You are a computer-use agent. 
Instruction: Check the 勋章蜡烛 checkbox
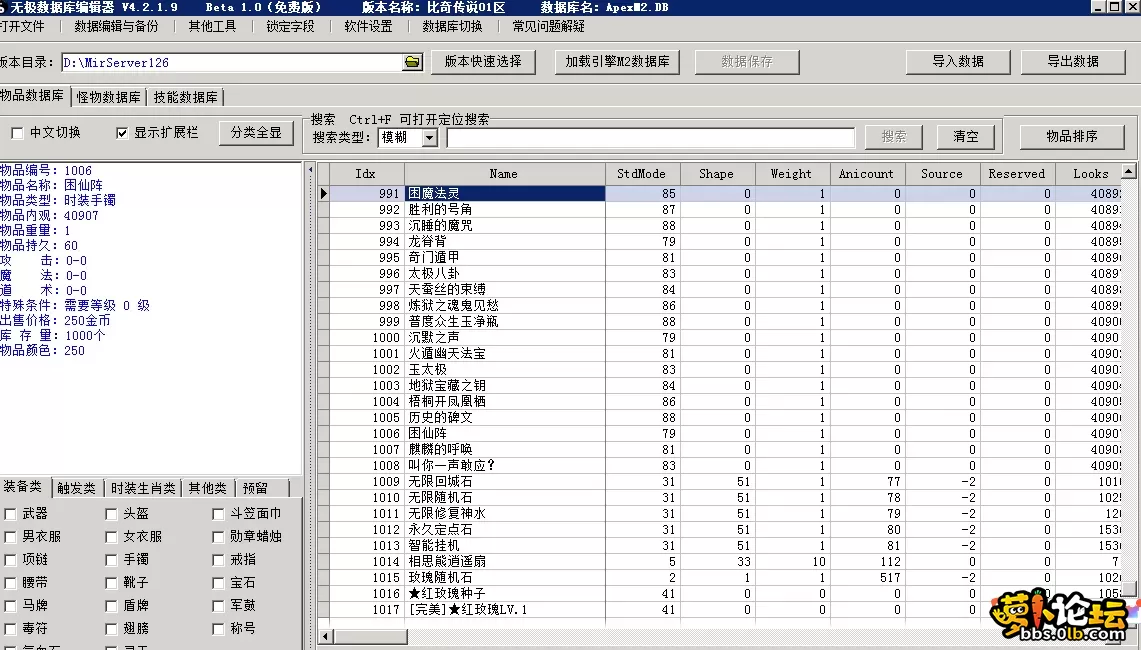(x=218, y=537)
